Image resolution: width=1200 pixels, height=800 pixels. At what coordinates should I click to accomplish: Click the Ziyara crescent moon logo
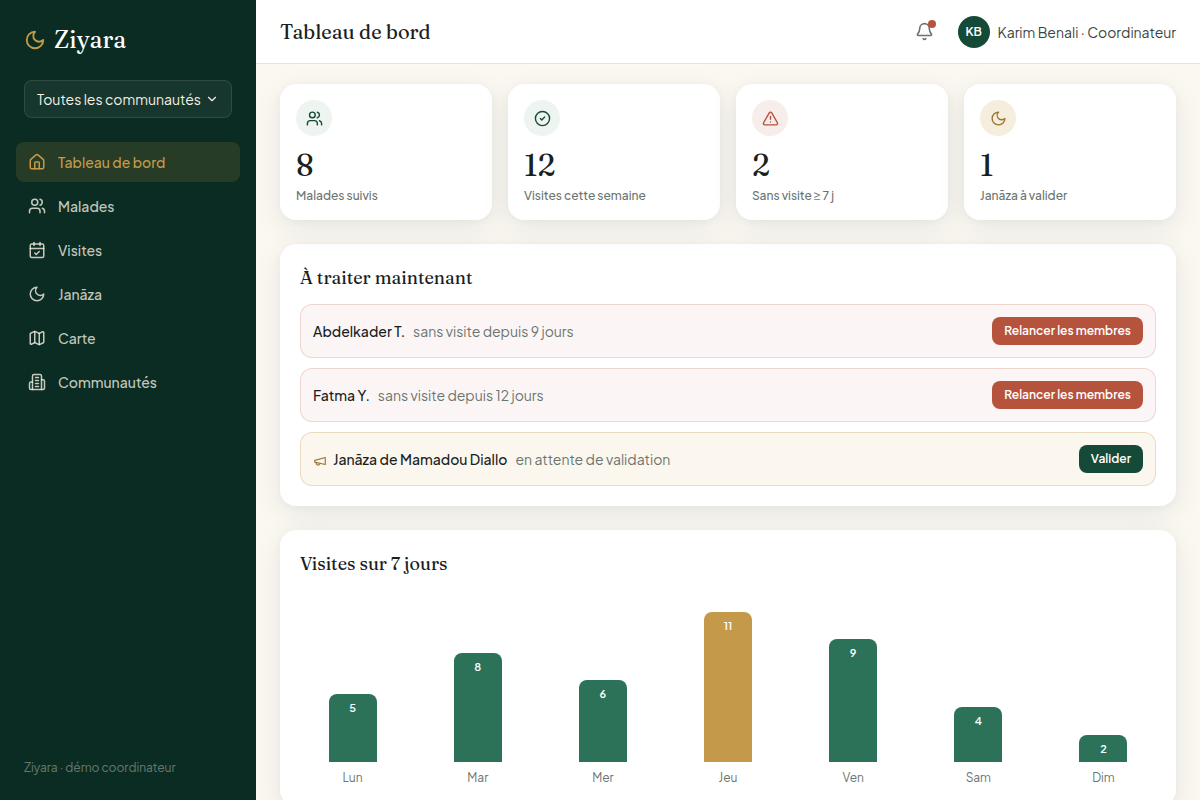click(x=35, y=40)
